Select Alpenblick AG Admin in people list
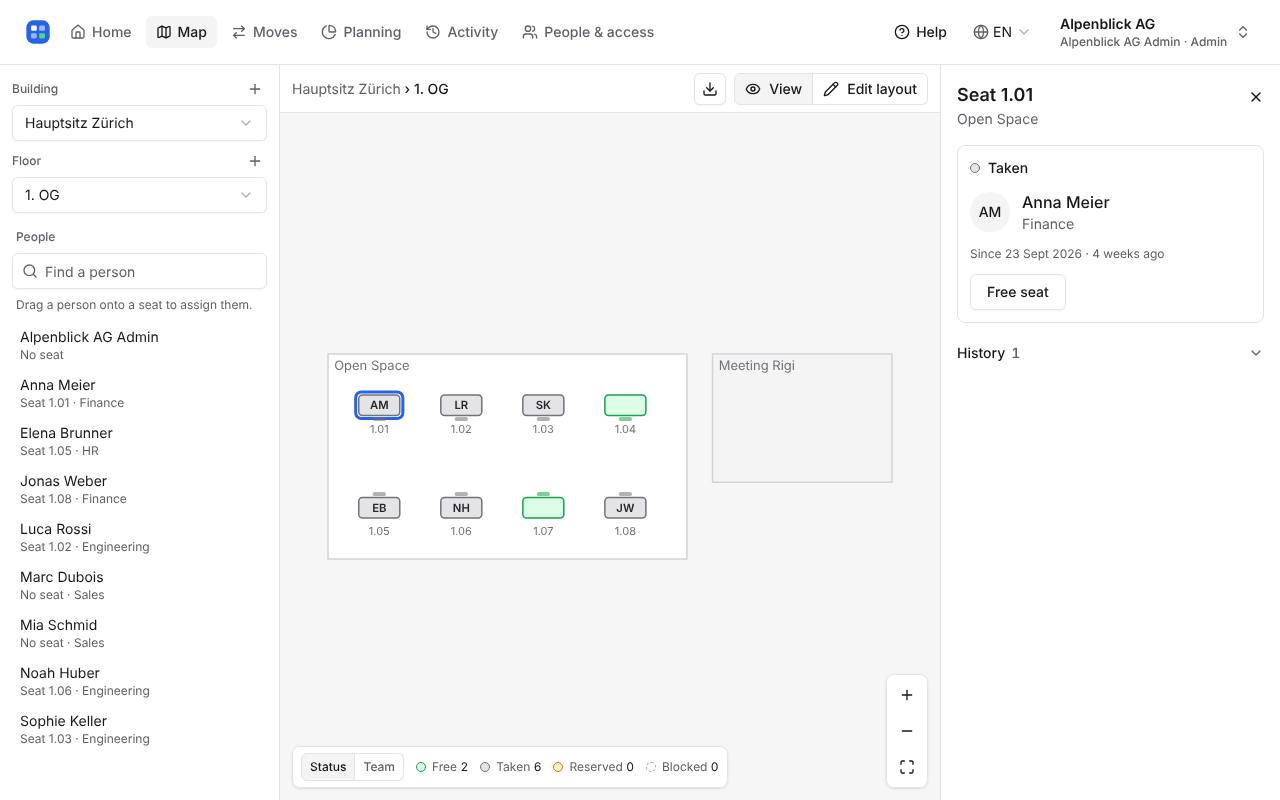1280x800 pixels. [x=139, y=345]
